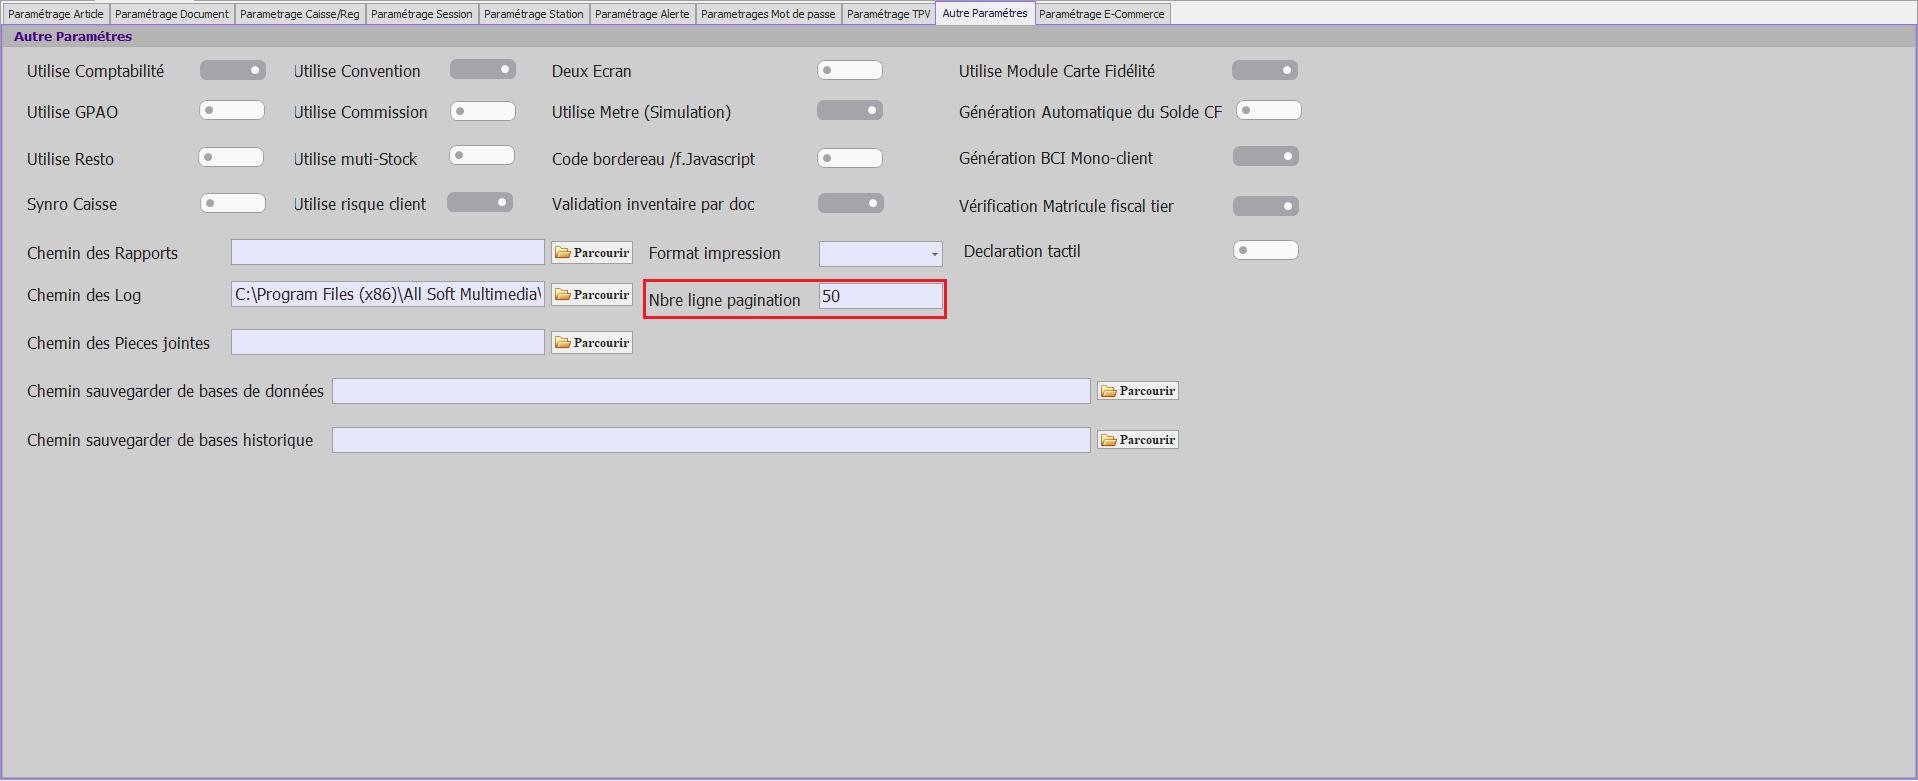Toggle the Utilise Comptabilité switch
1918x781 pixels.
[x=233, y=70]
